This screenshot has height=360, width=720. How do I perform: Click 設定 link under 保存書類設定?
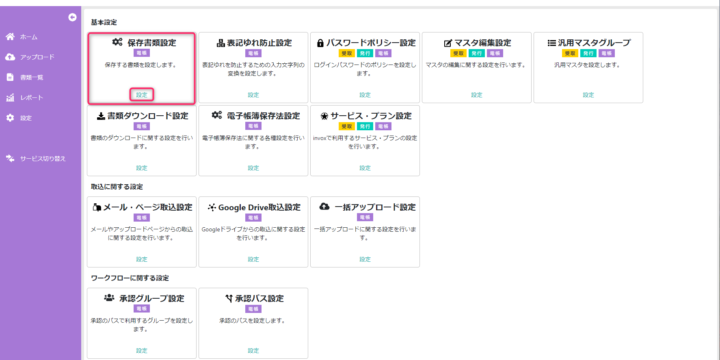pyautogui.click(x=141, y=95)
